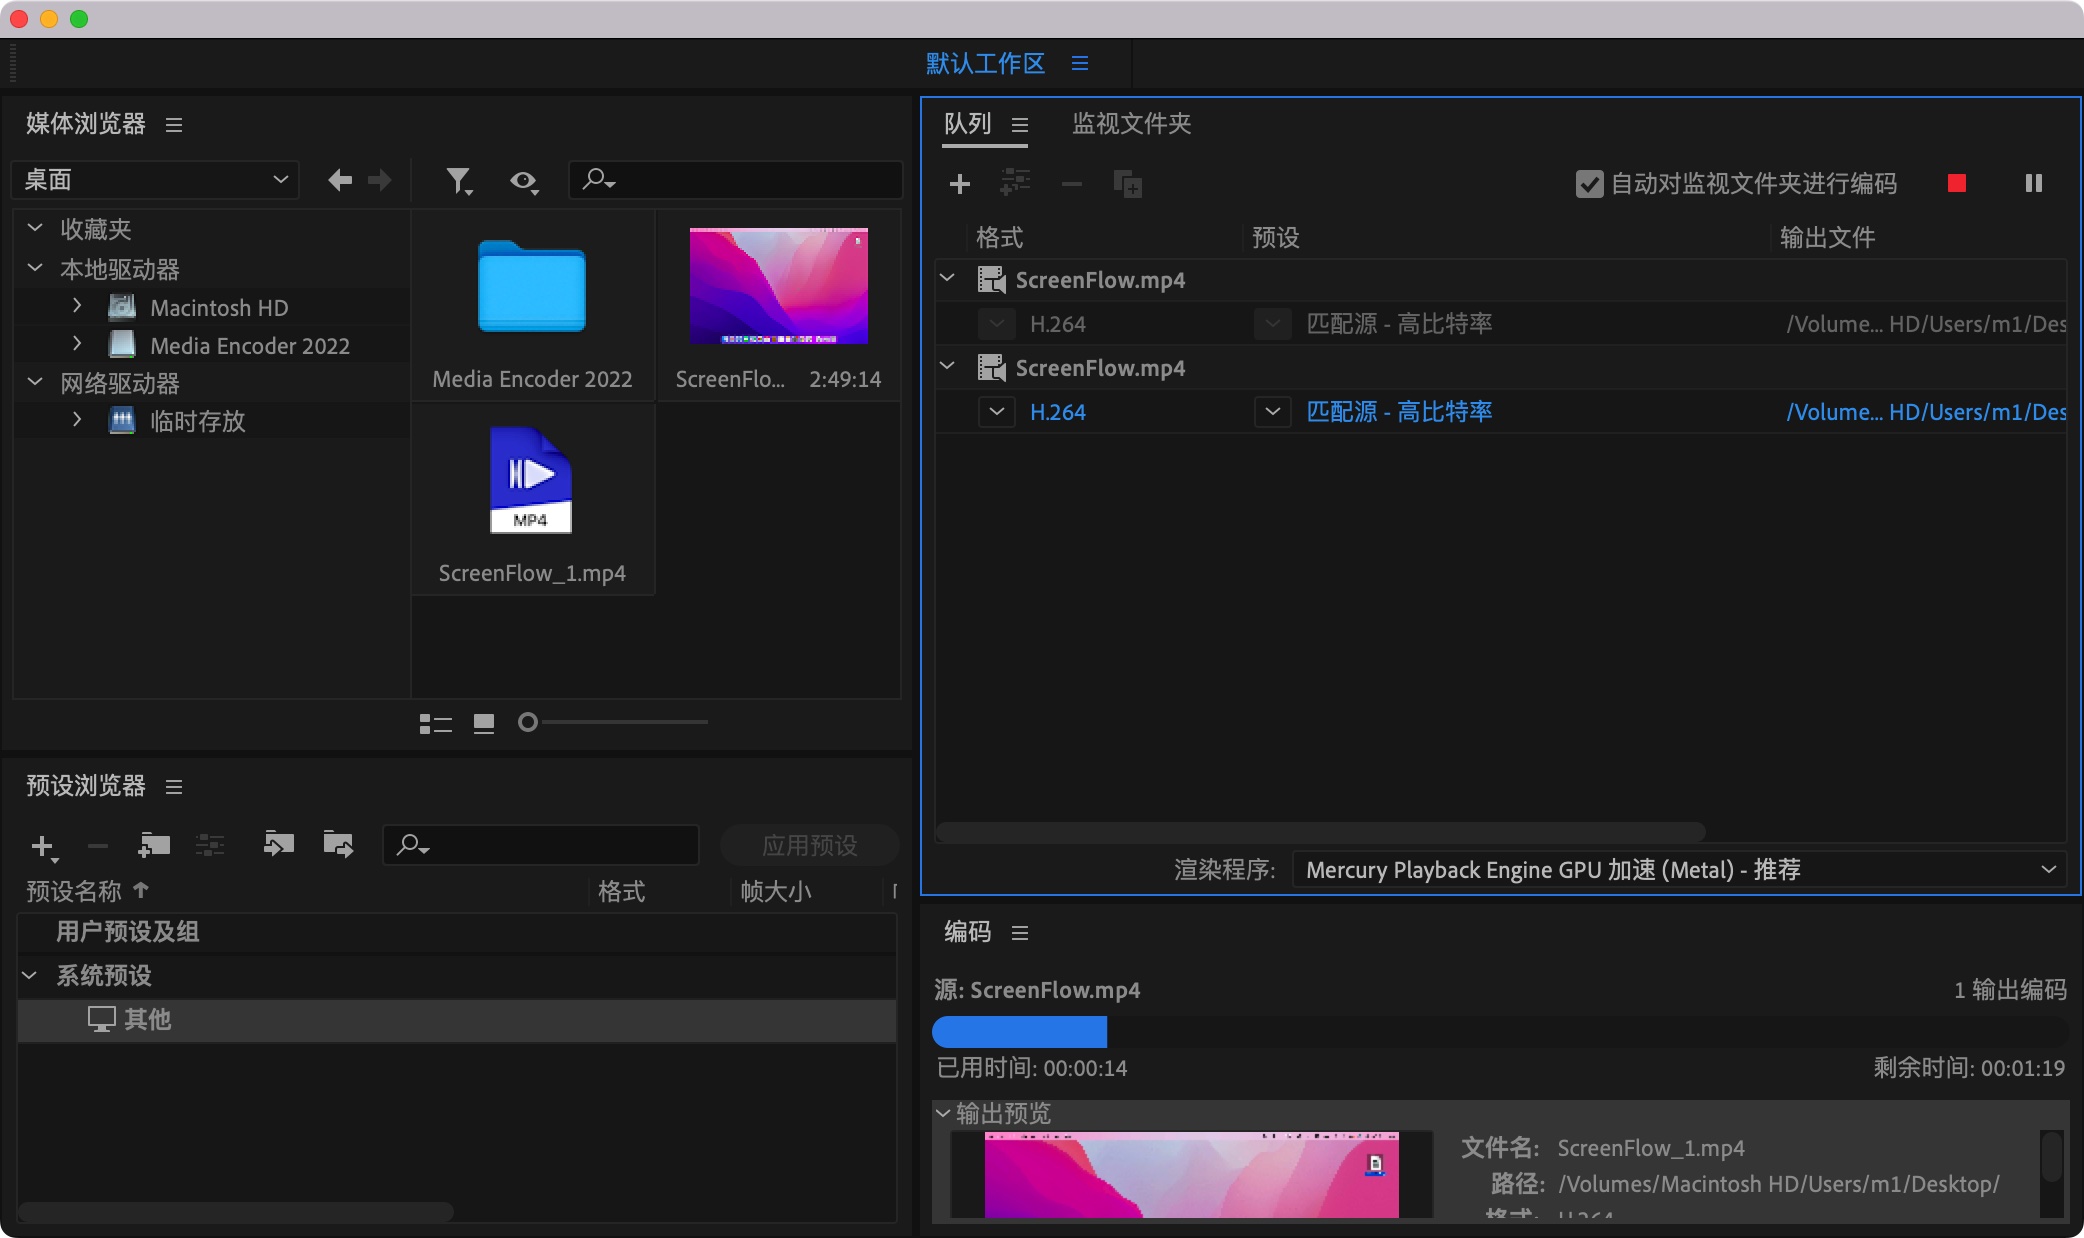Image resolution: width=2084 pixels, height=1238 pixels.
Task: Switch media browser to list view
Action: point(435,723)
